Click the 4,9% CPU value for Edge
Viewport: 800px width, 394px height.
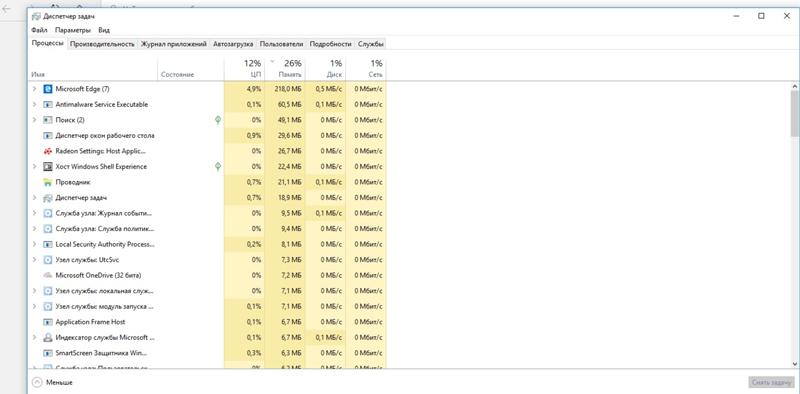(254, 89)
